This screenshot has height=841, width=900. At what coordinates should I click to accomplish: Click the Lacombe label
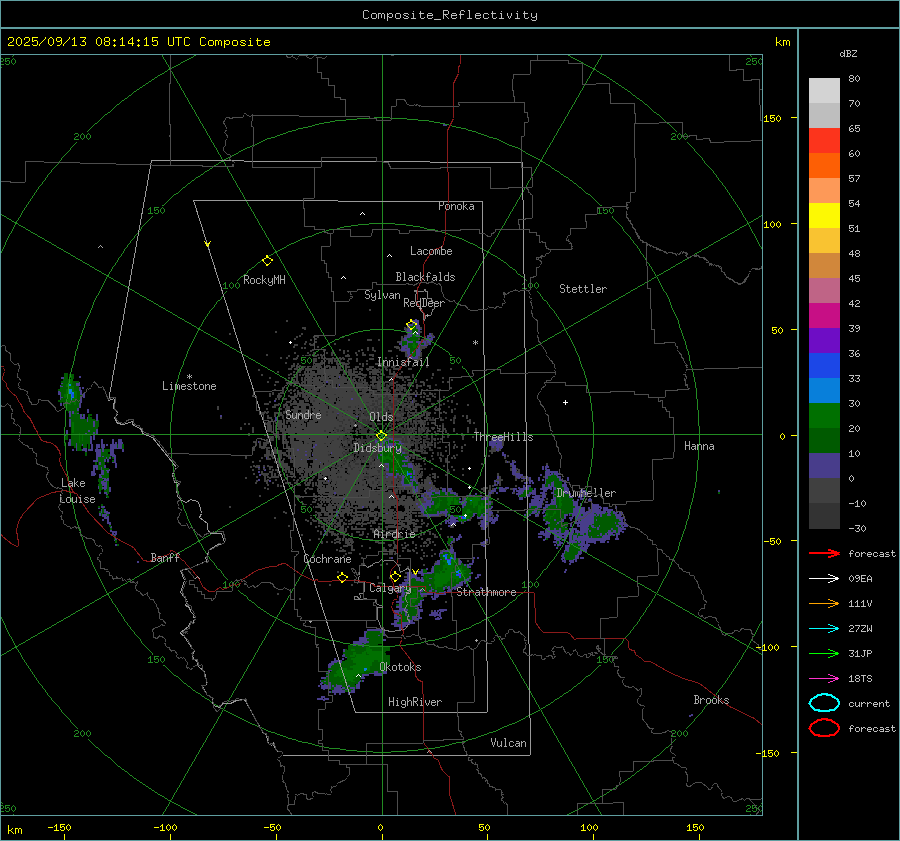pyautogui.click(x=431, y=251)
